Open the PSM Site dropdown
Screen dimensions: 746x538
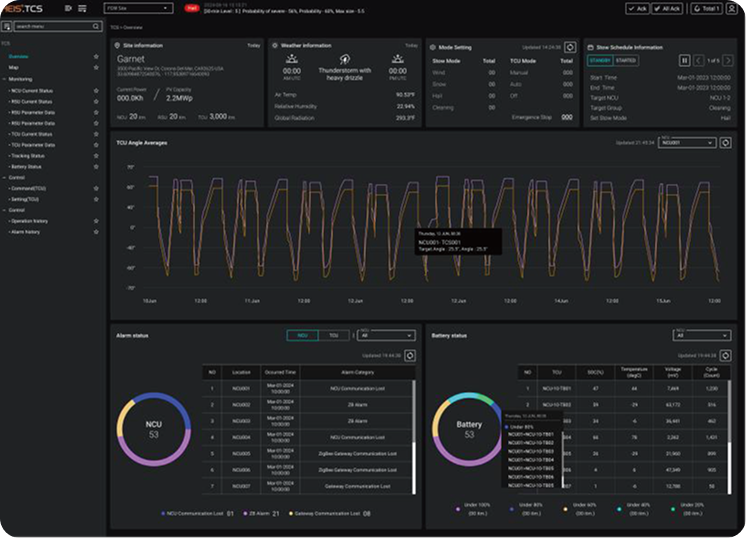click(138, 8)
